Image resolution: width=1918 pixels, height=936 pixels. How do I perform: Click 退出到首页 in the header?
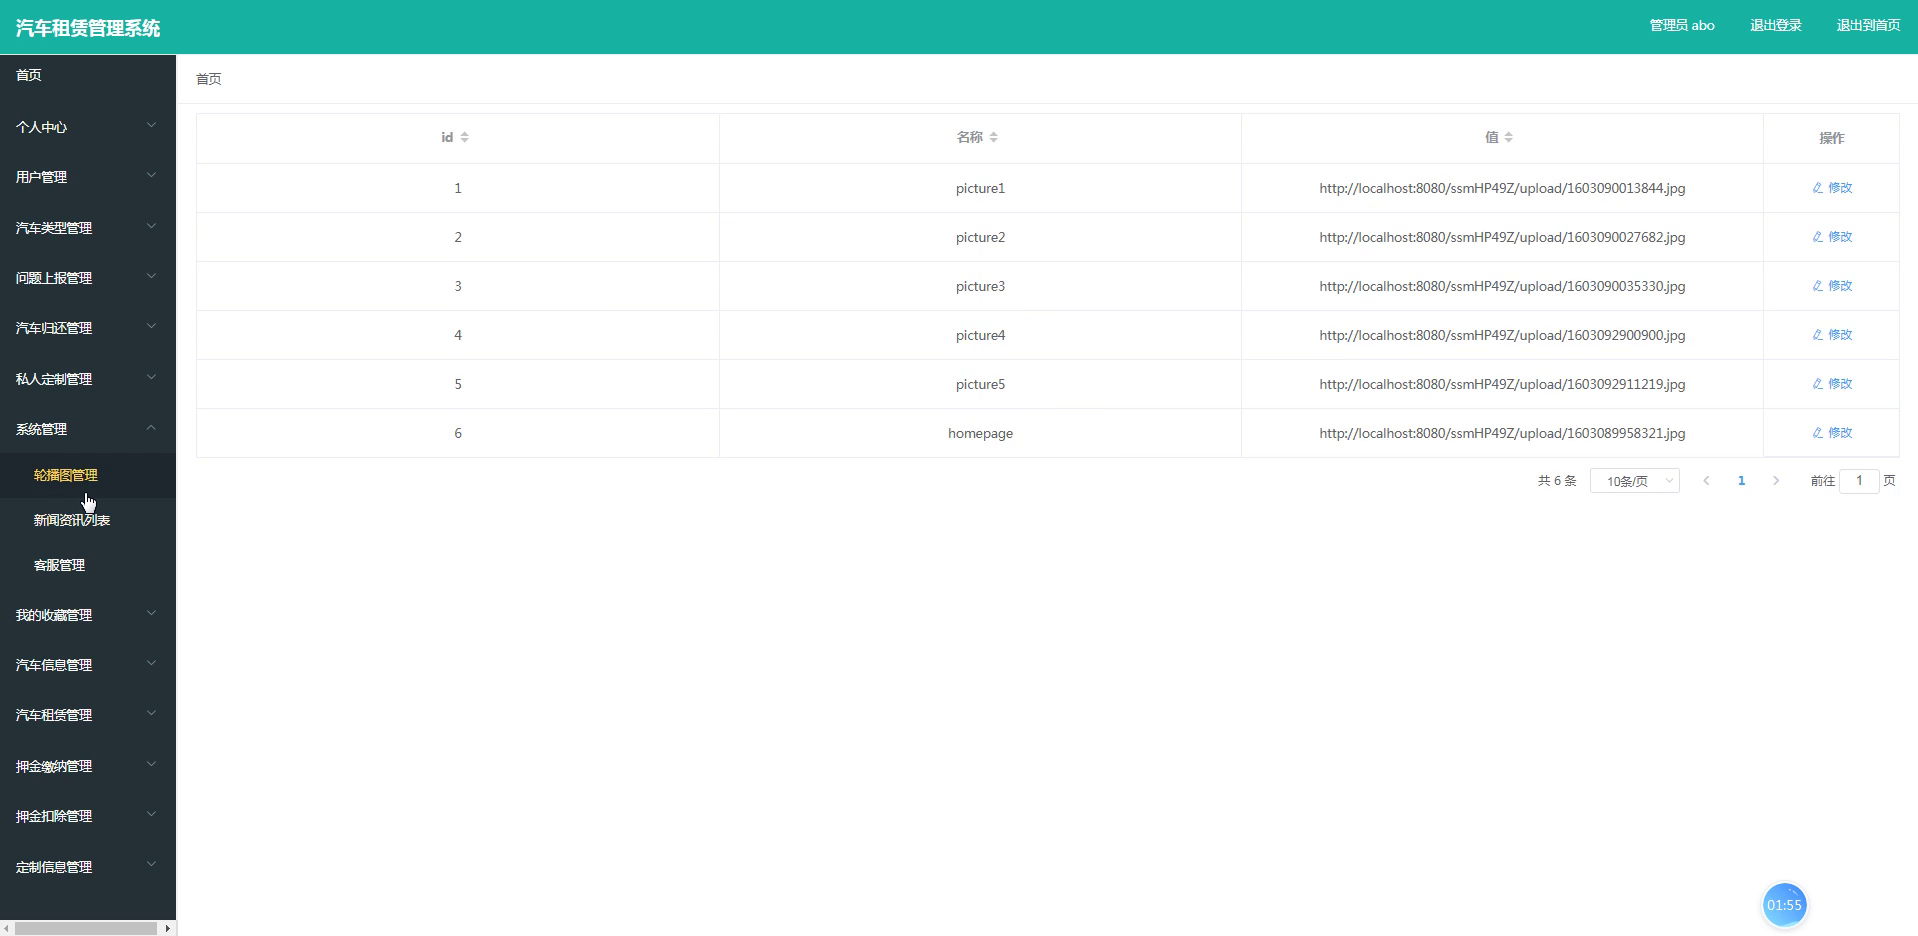tap(1868, 26)
